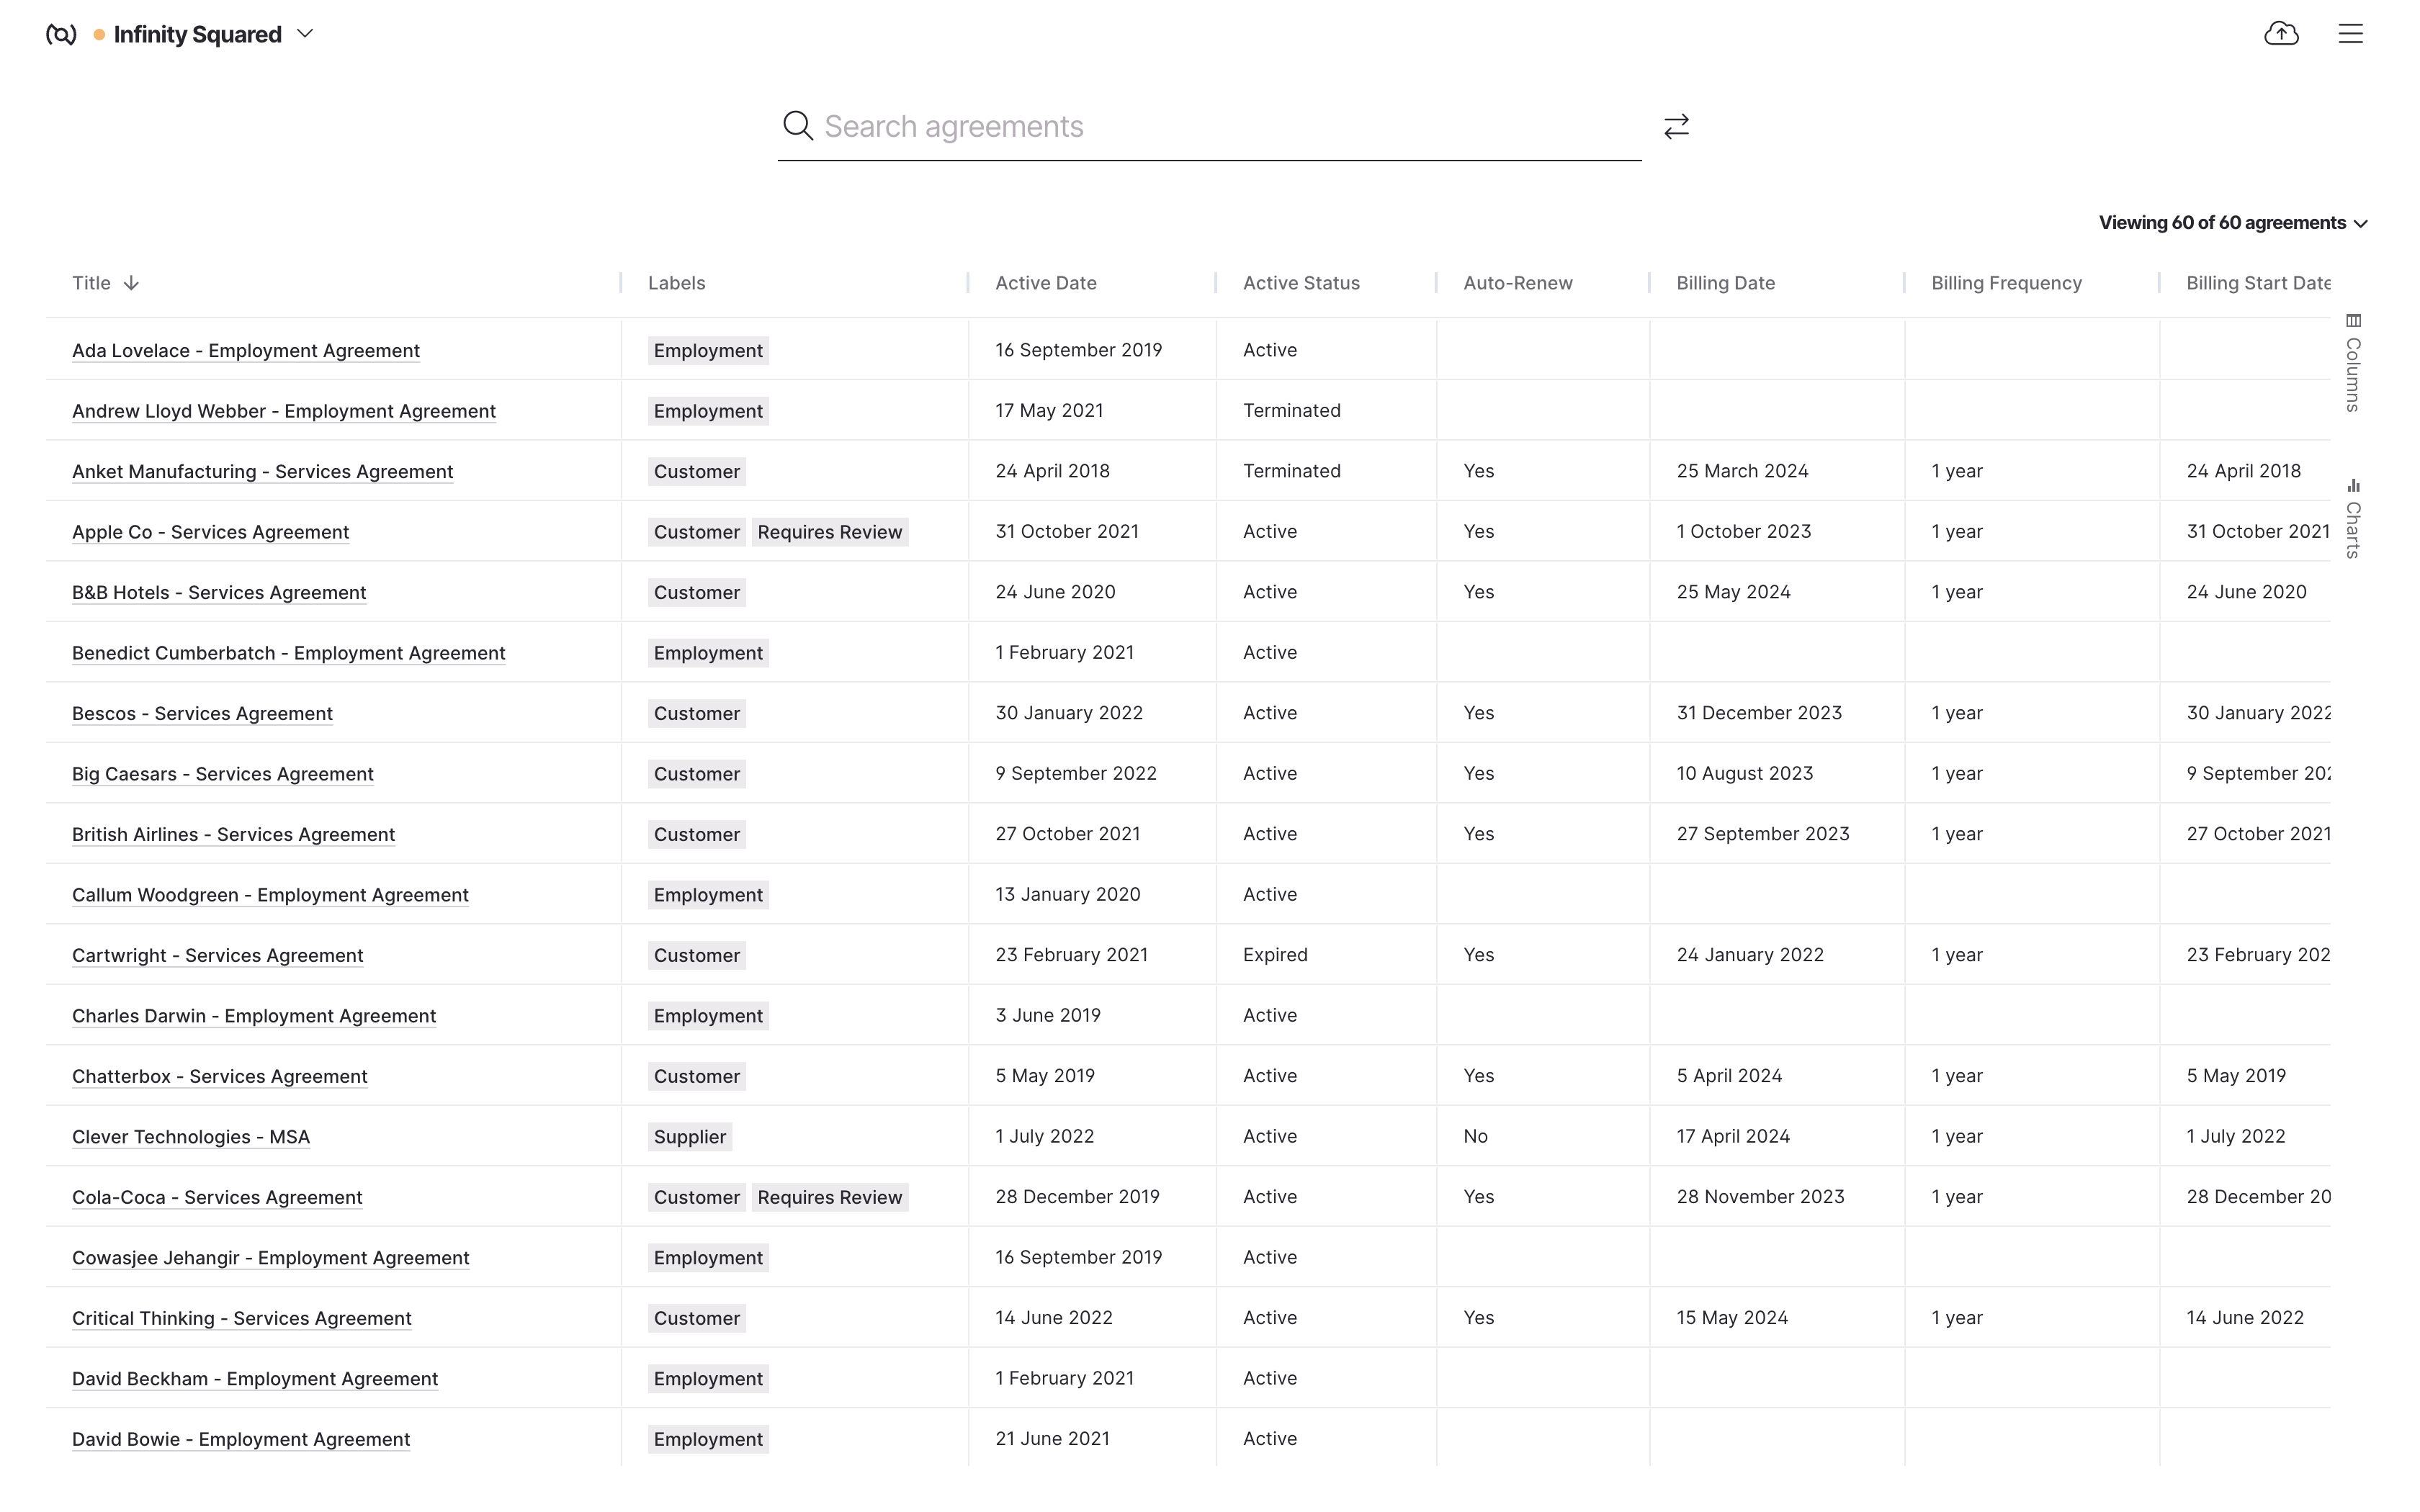Screen dimensions: 2420x1512
Task: Click the magnifying glass search icon
Action: click(797, 126)
